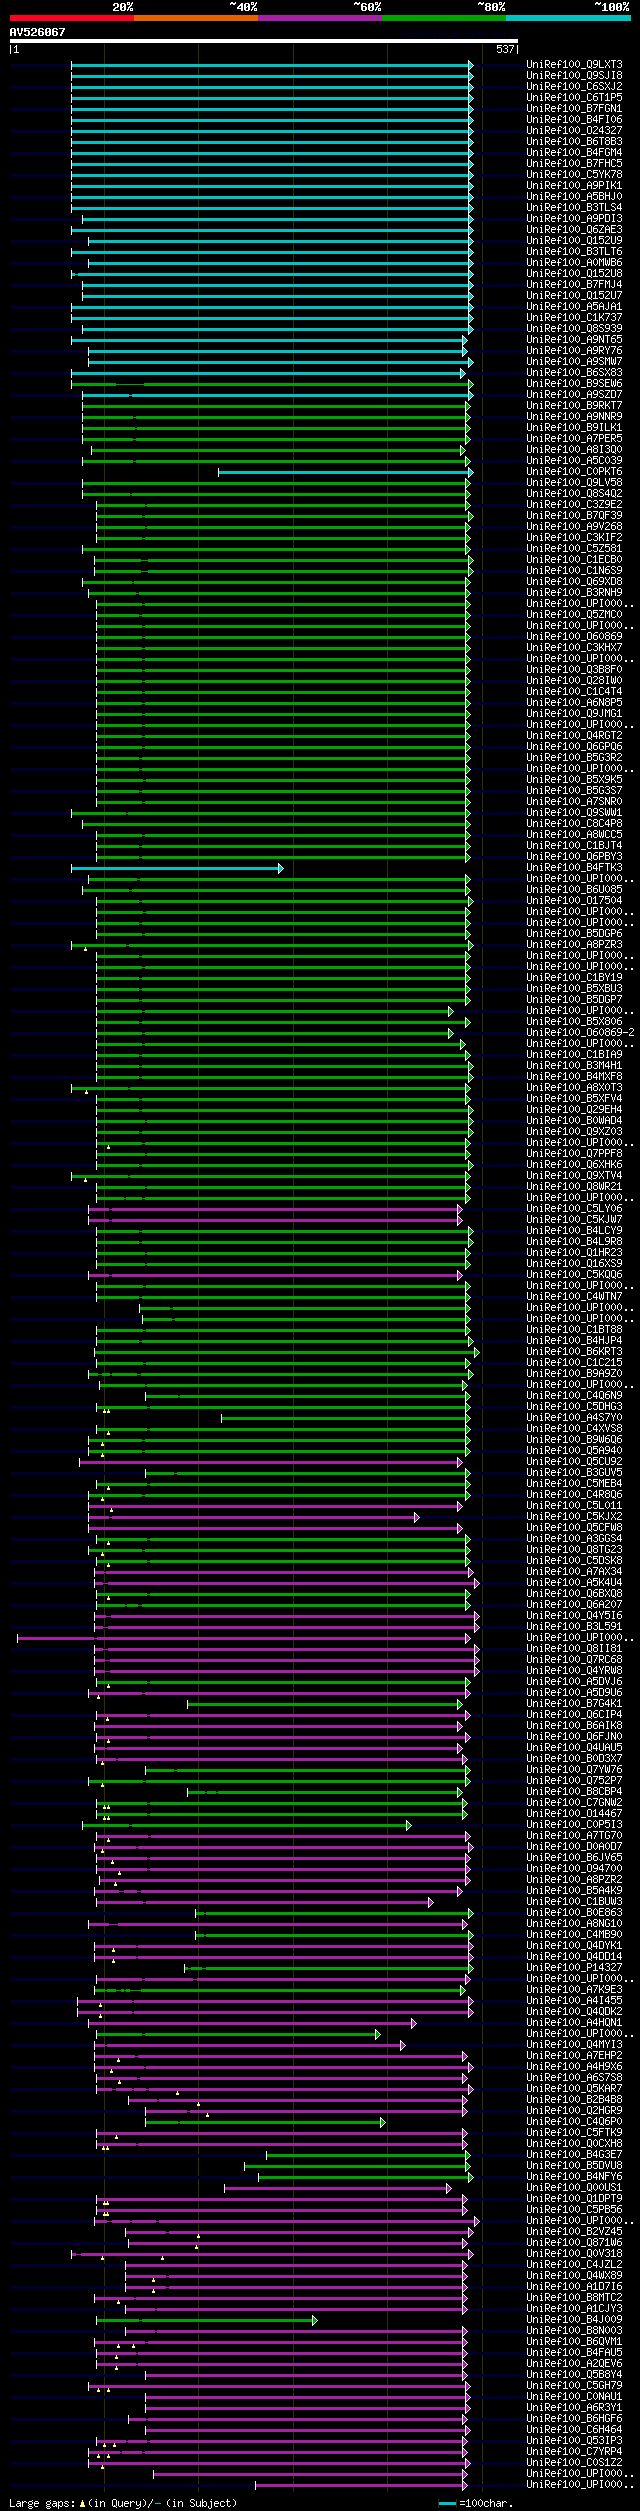Screen dimensions: 640x2511
Task: Select UniRef100_Q1HR23 label
Action: coord(574,1253)
